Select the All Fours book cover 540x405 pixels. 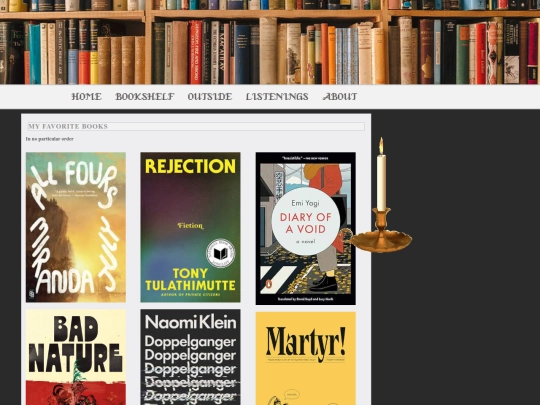point(76,227)
